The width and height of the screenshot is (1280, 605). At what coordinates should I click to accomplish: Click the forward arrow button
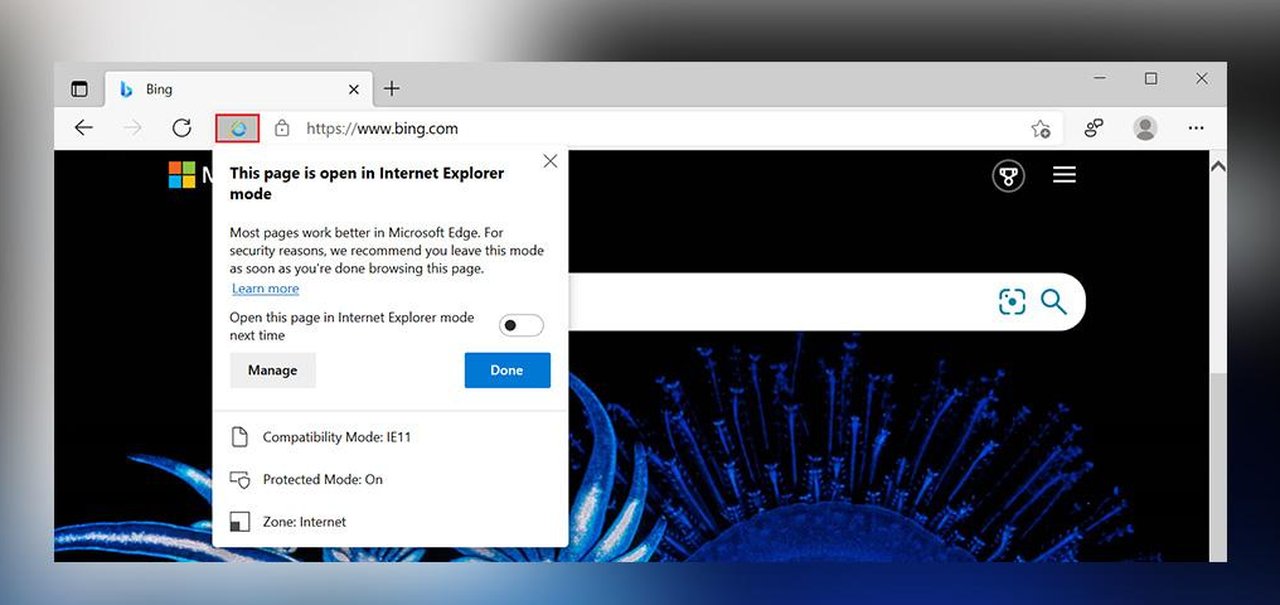(x=132, y=128)
